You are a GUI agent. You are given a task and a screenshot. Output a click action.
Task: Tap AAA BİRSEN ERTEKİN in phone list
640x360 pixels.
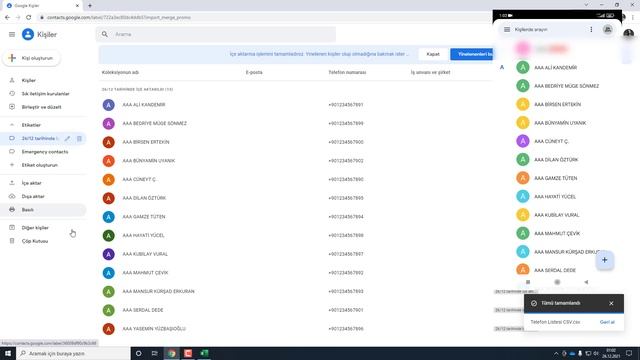558,104
